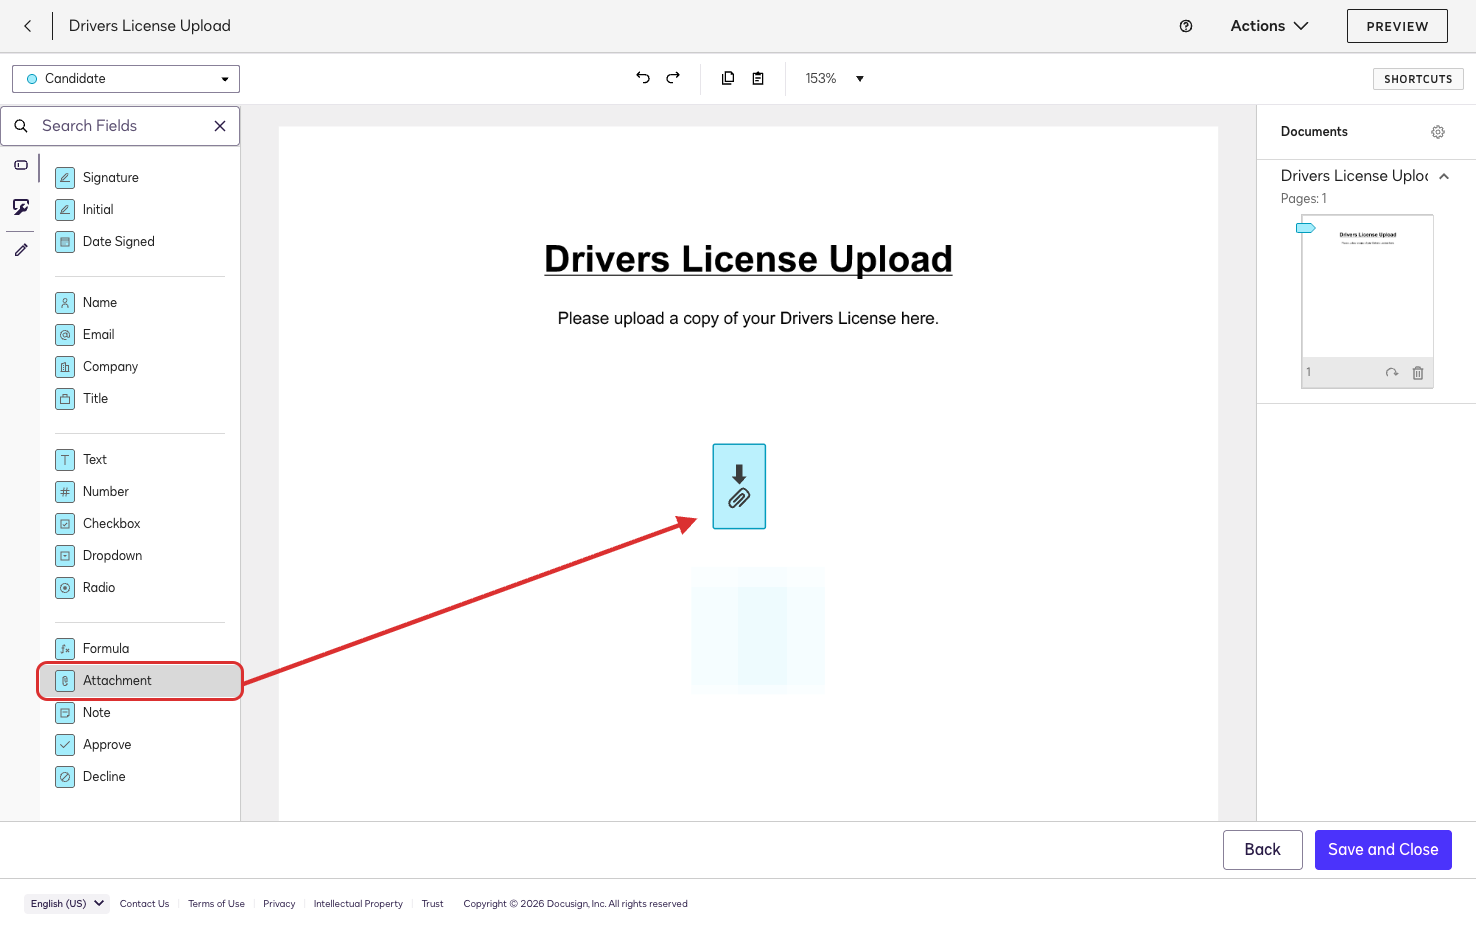Click the Drivers License Upload document heading

click(x=748, y=259)
